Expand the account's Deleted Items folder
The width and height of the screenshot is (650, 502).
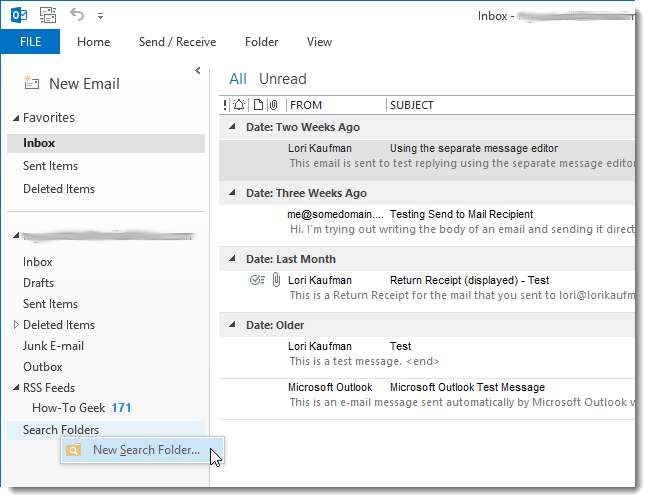click(16, 325)
